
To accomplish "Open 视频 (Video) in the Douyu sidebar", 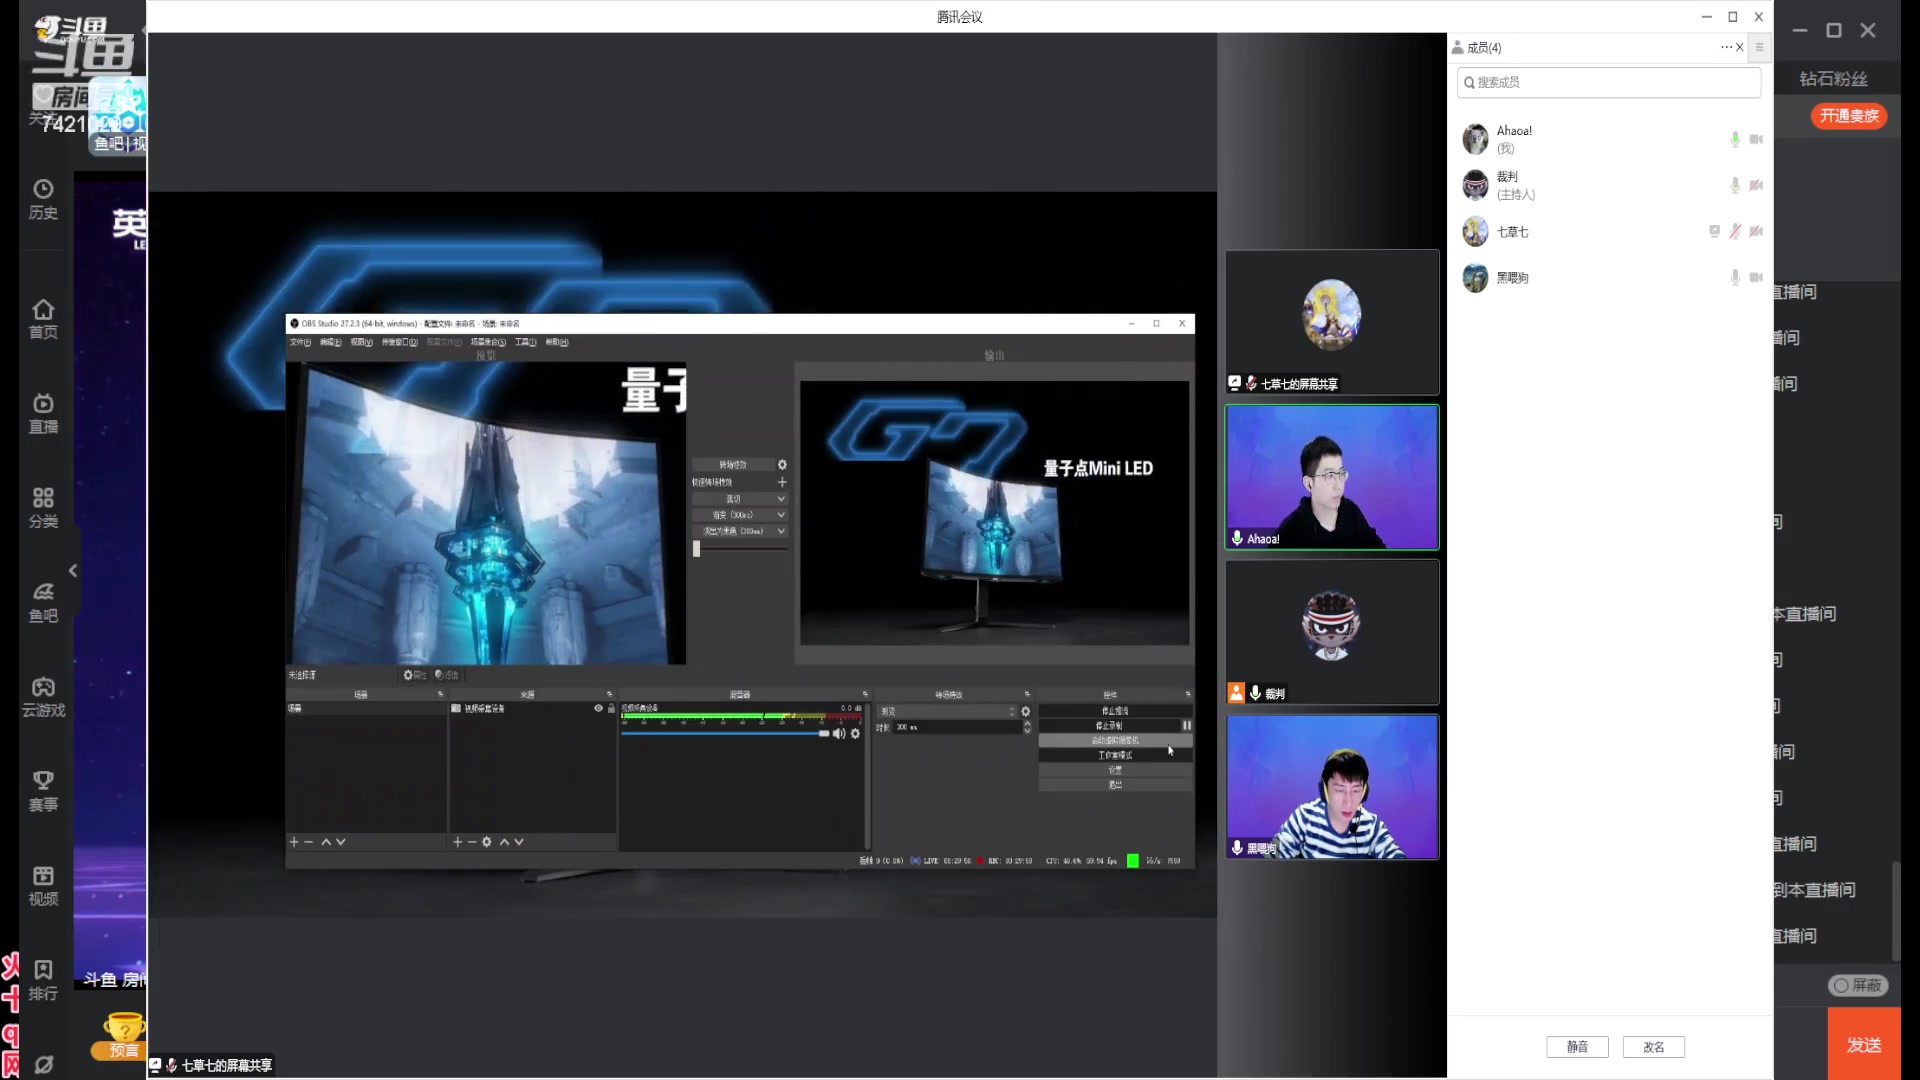I will 43,886.
